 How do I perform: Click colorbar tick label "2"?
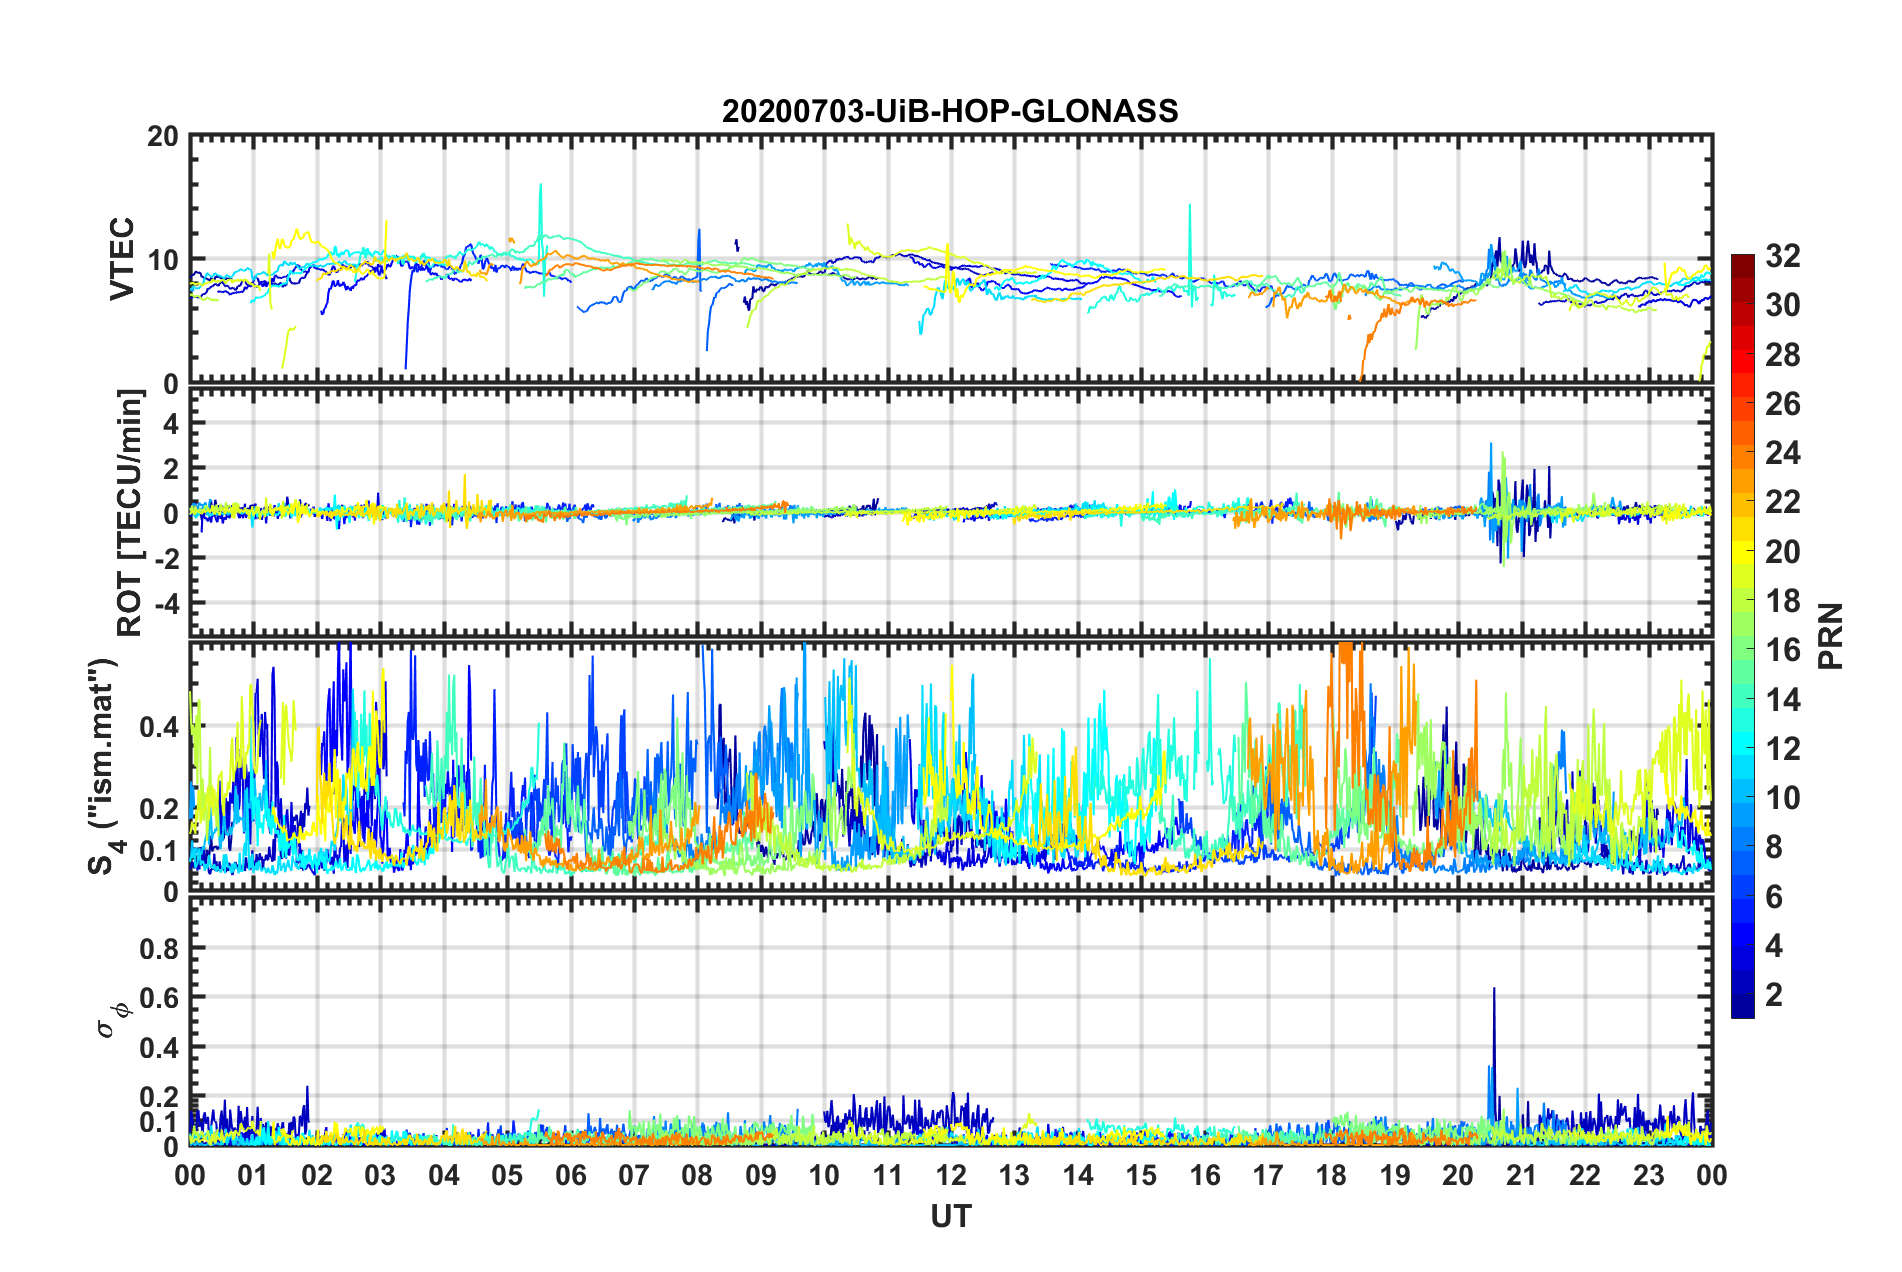[1774, 995]
